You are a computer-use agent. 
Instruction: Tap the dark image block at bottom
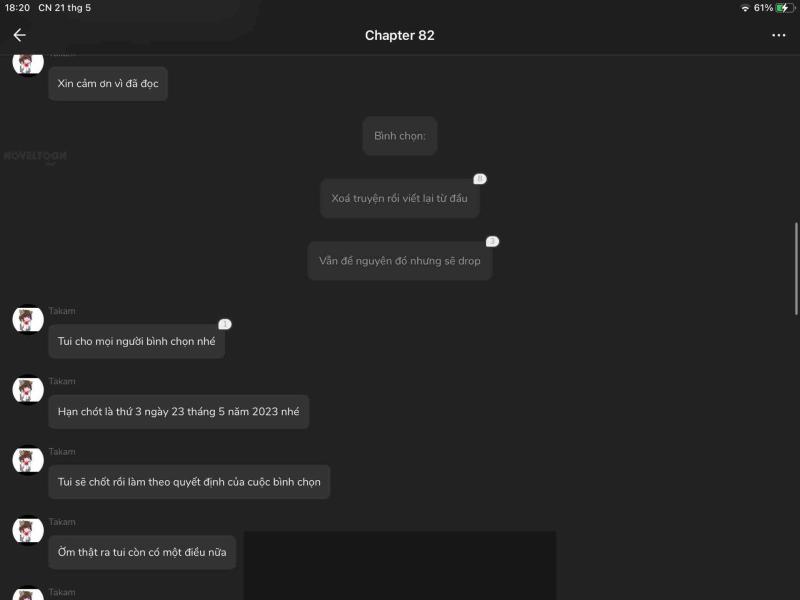pyautogui.click(x=399, y=565)
